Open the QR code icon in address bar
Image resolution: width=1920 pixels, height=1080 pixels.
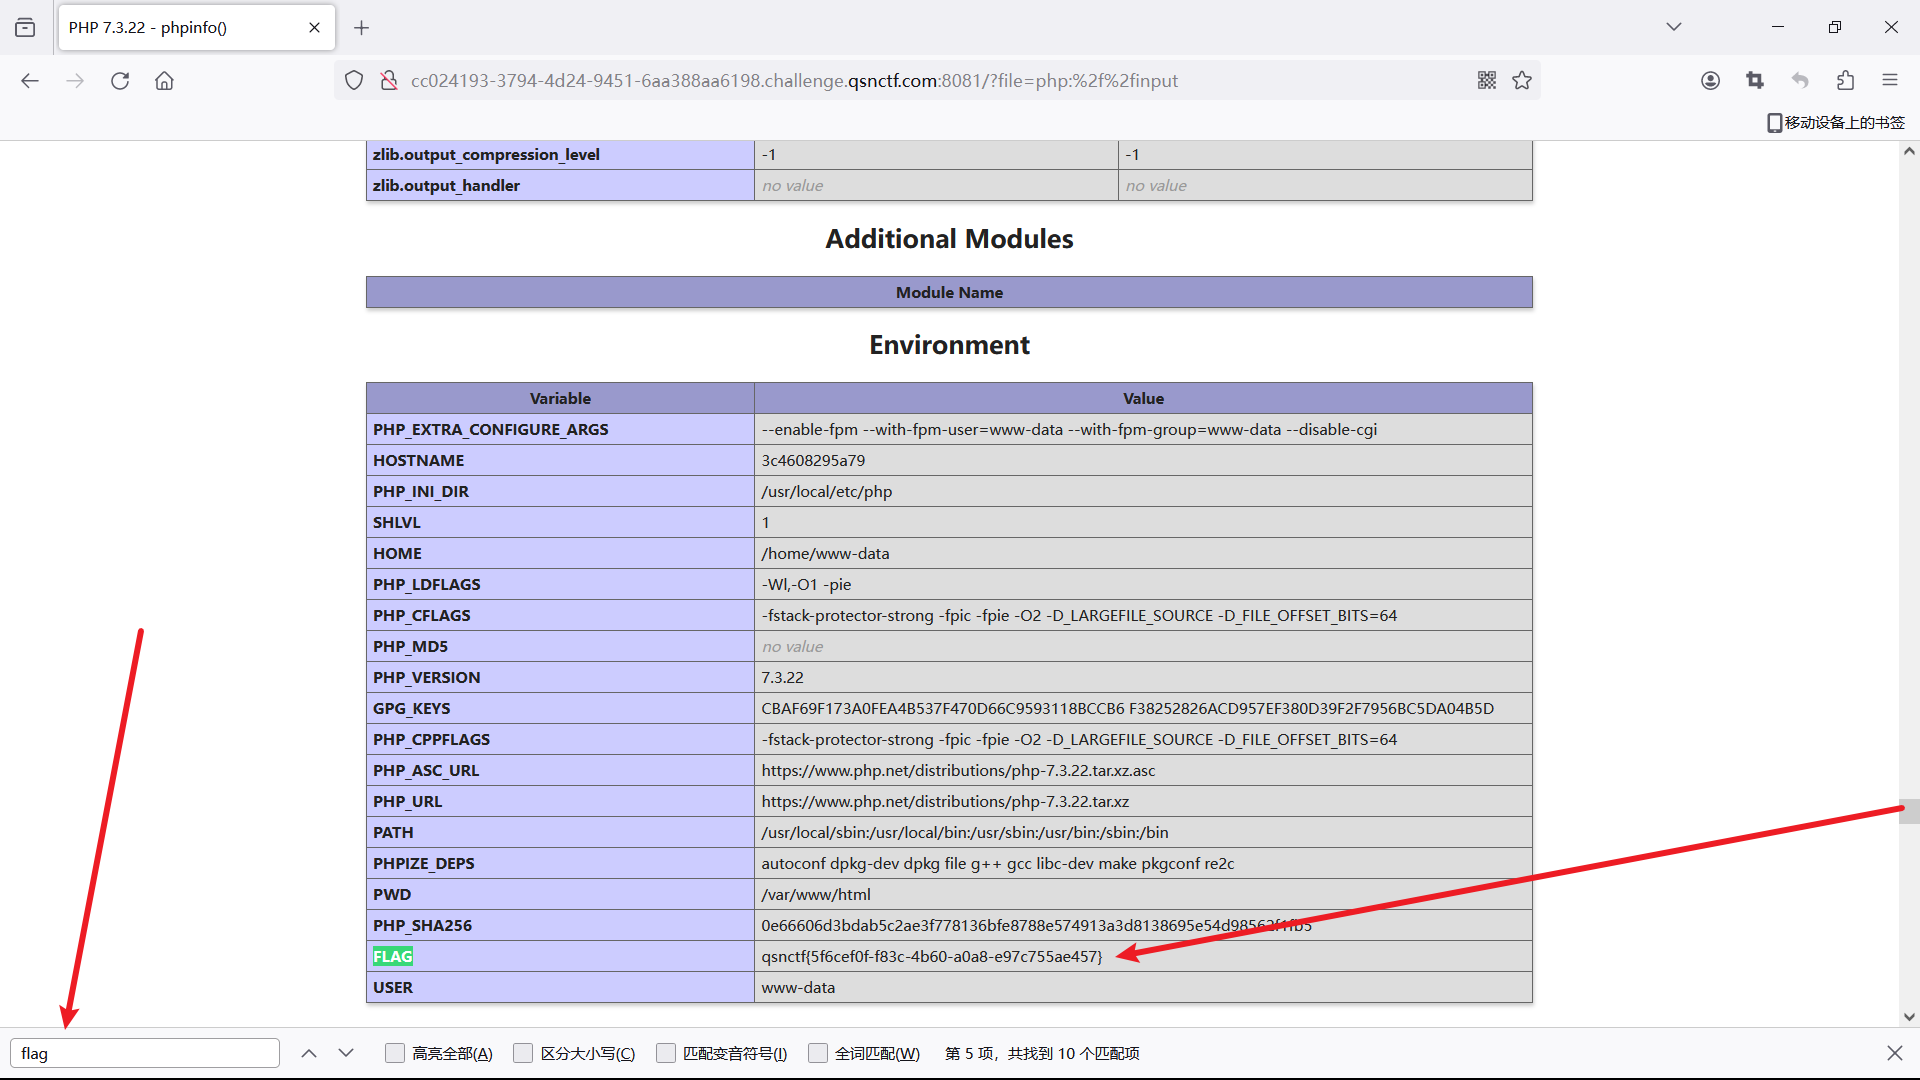pos(1487,80)
